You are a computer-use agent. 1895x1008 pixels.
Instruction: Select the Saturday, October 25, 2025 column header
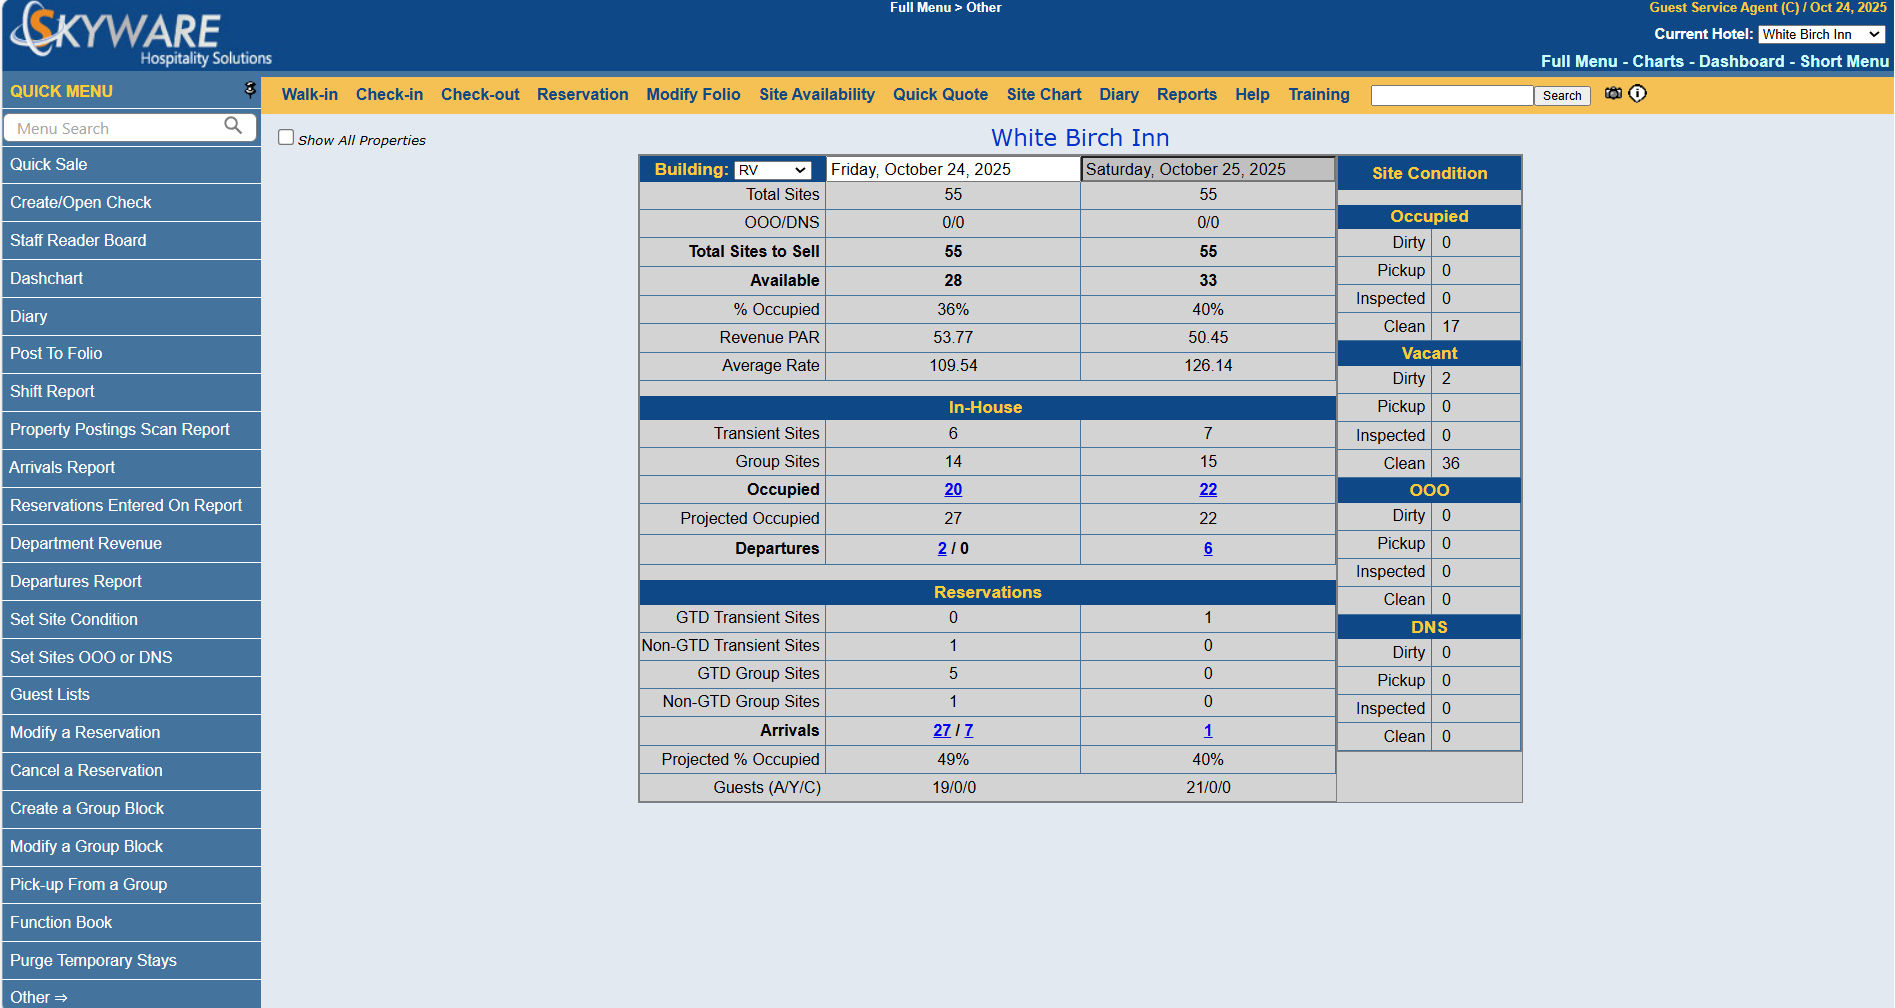point(1207,170)
